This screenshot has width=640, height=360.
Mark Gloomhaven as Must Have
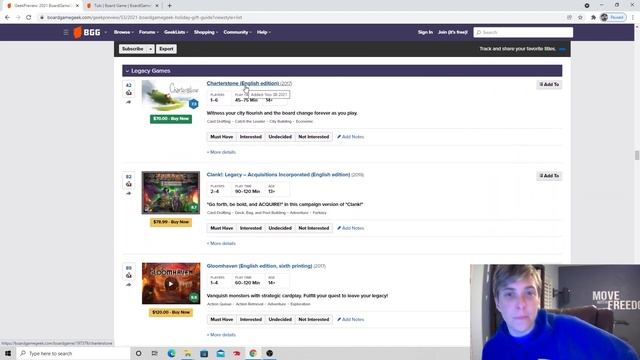click(x=222, y=320)
